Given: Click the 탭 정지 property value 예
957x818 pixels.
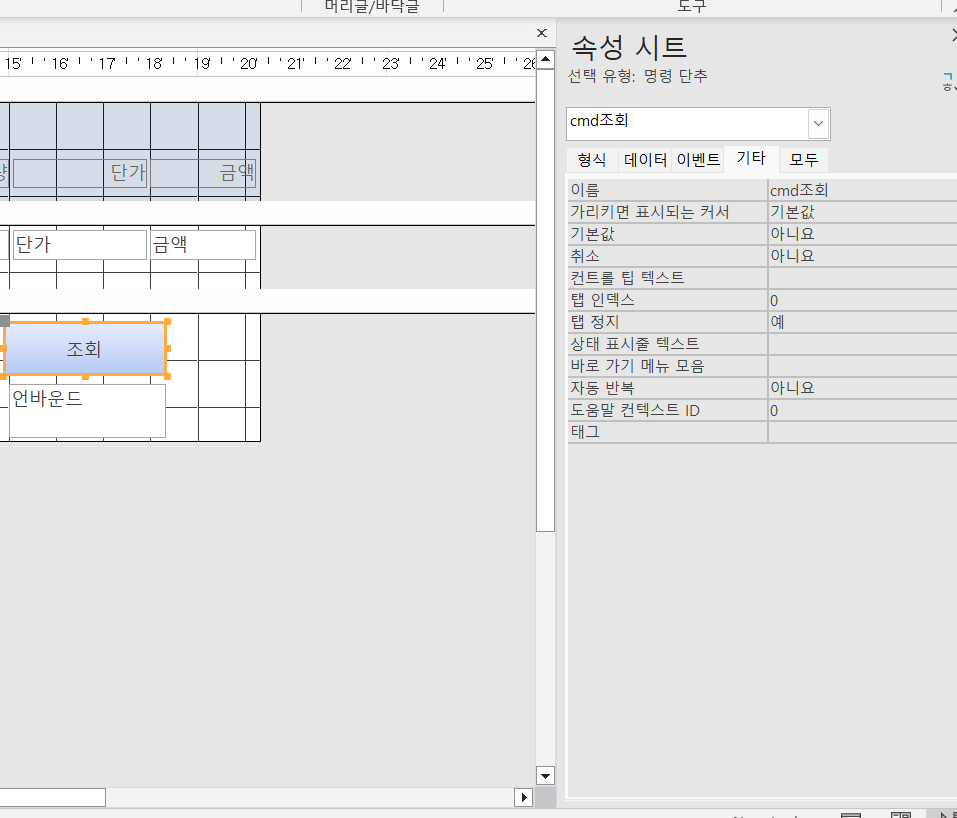Looking at the screenshot, I should click(x=860, y=322).
